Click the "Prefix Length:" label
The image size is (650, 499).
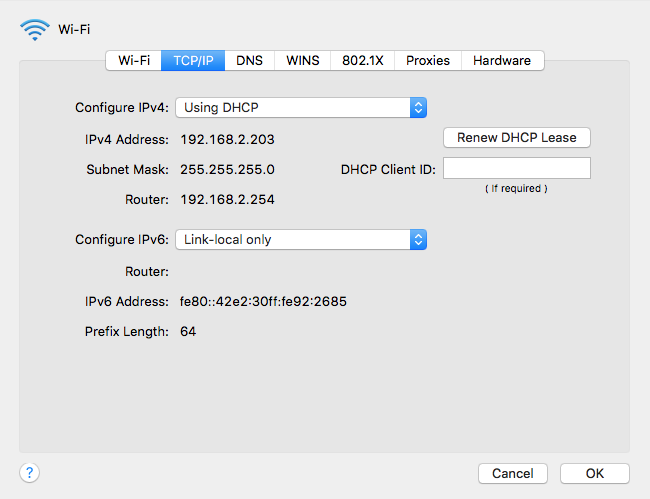pyautogui.click(x=127, y=332)
